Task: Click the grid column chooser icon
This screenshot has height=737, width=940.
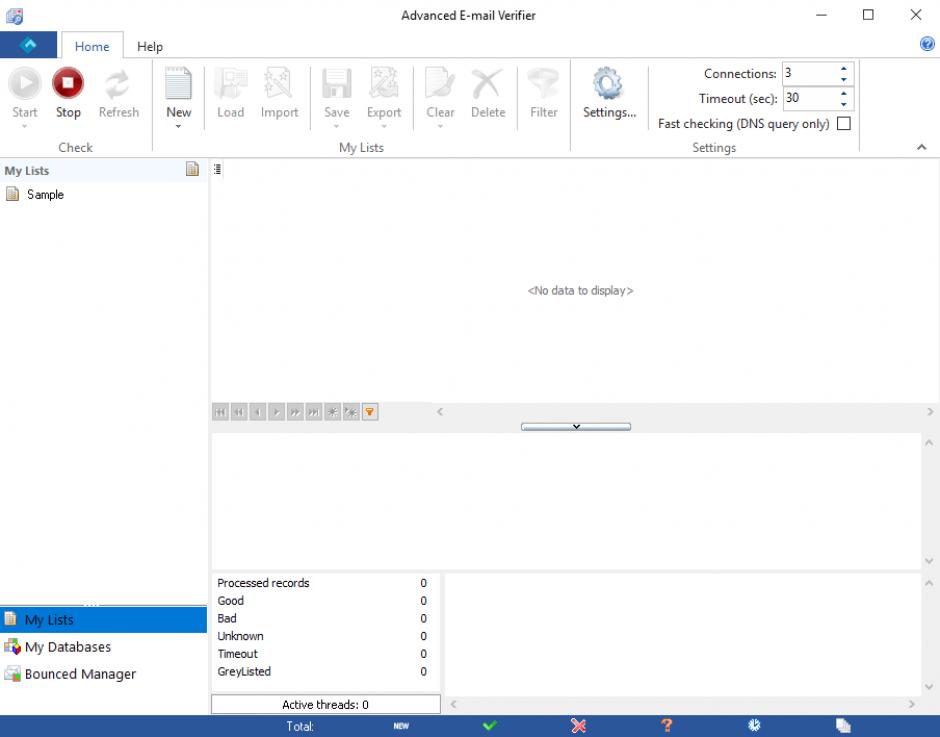Action: point(217,169)
